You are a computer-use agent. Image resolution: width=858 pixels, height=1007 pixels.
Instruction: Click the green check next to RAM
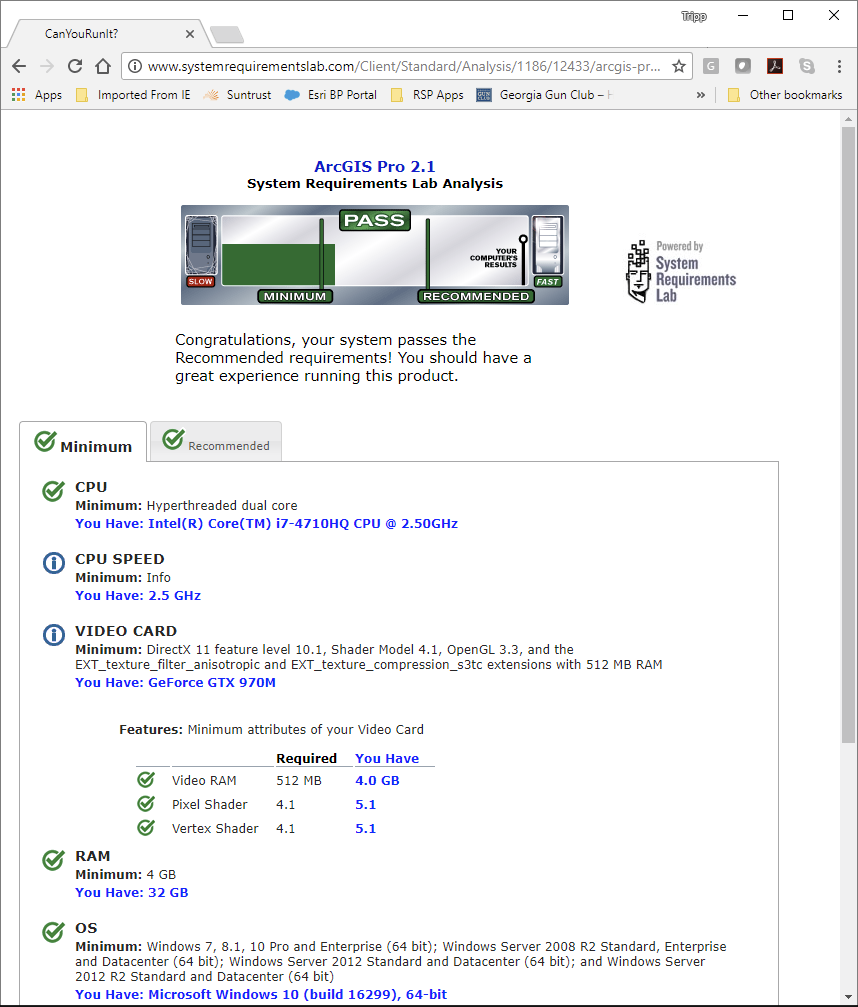tap(53, 859)
